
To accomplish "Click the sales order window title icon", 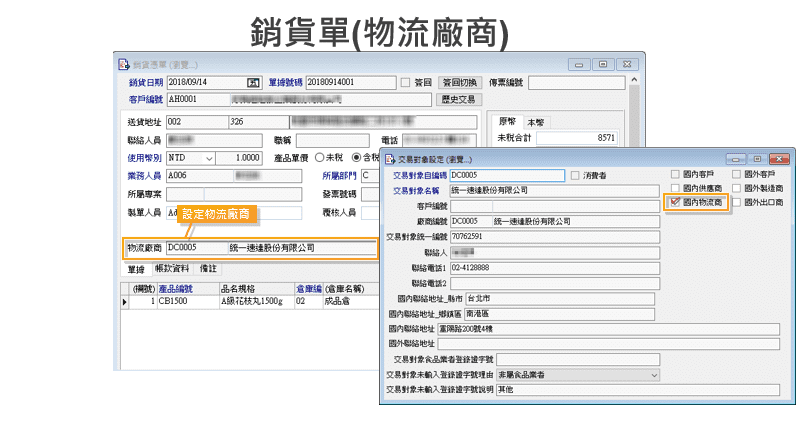I will (x=123, y=64).
